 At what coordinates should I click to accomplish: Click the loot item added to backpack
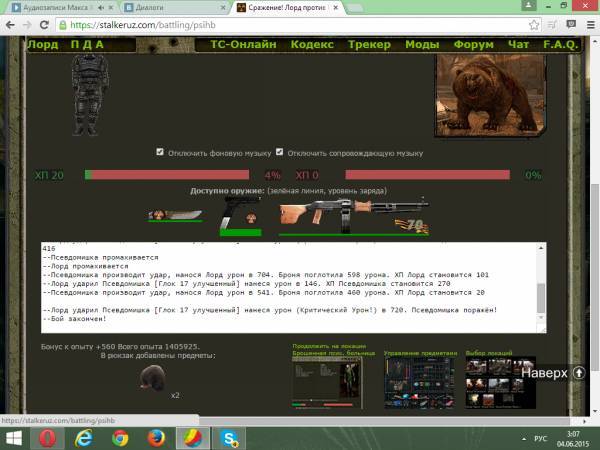tap(154, 379)
